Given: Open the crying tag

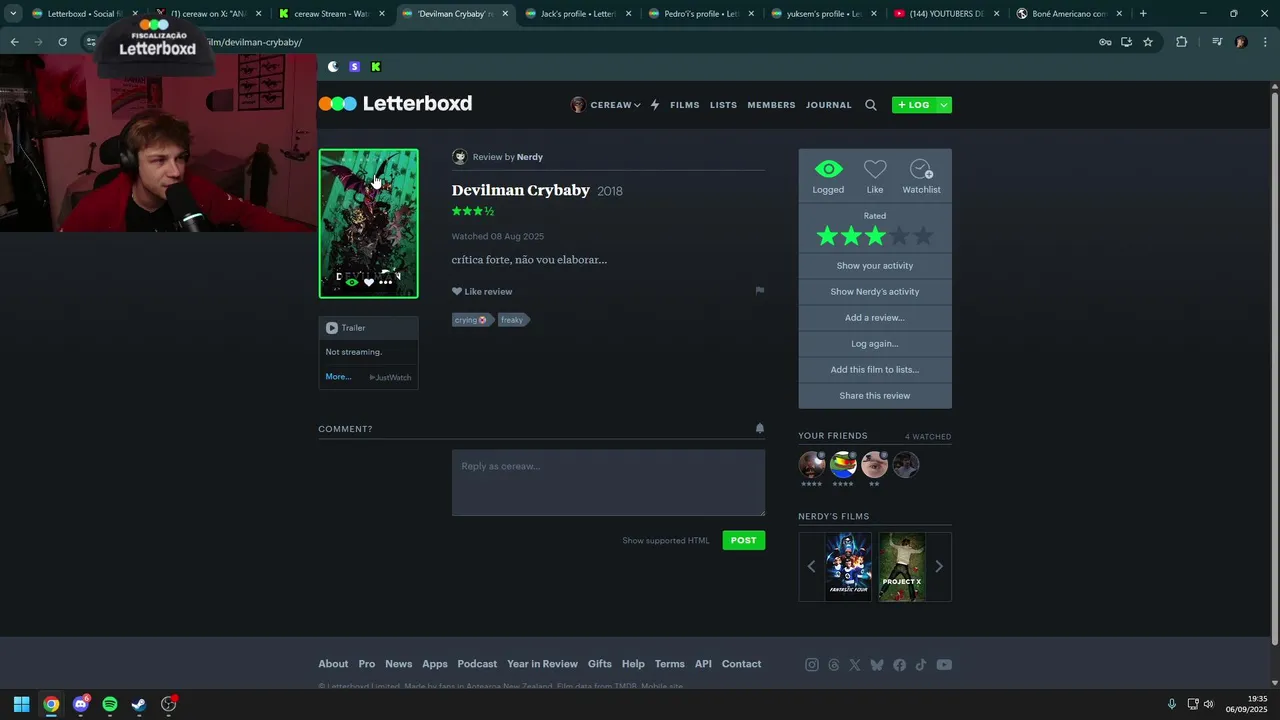Looking at the screenshot, I should tap(472, 320).
